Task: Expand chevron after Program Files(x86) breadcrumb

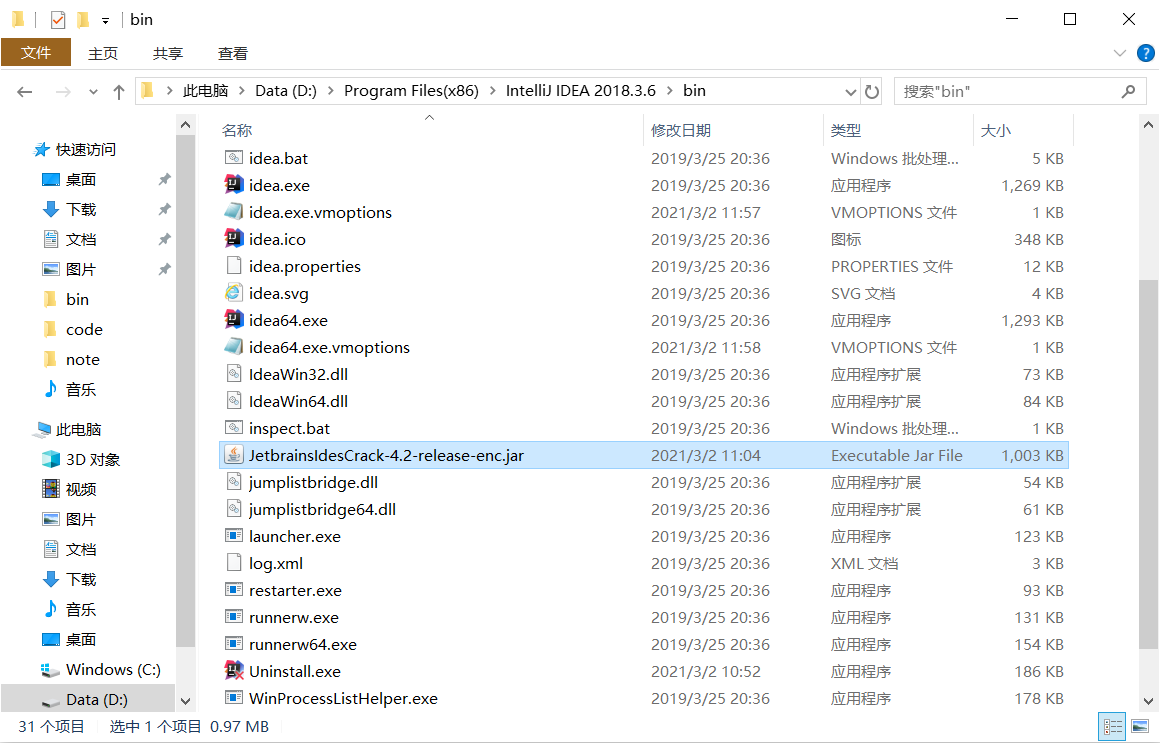Action: 492,91
